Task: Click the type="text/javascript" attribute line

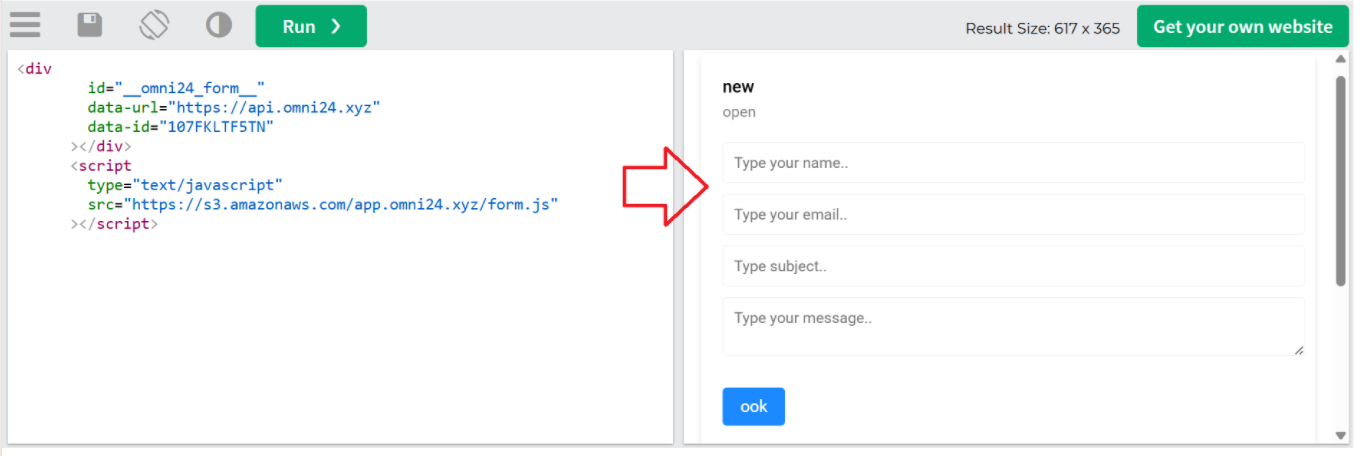Action: tap(186, 185)
